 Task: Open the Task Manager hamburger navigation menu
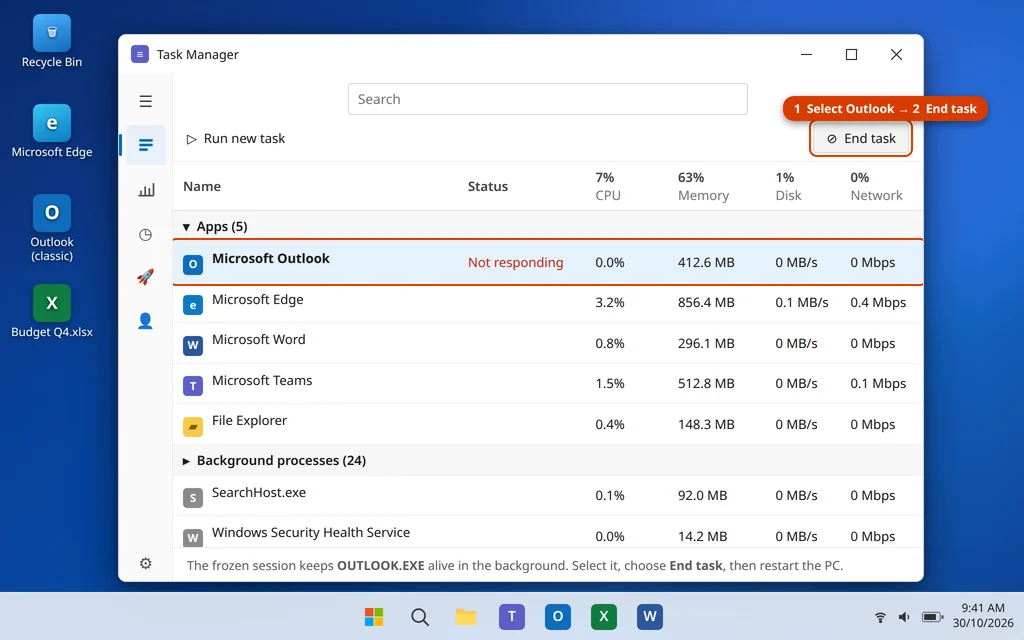click(x=146, y=101)
